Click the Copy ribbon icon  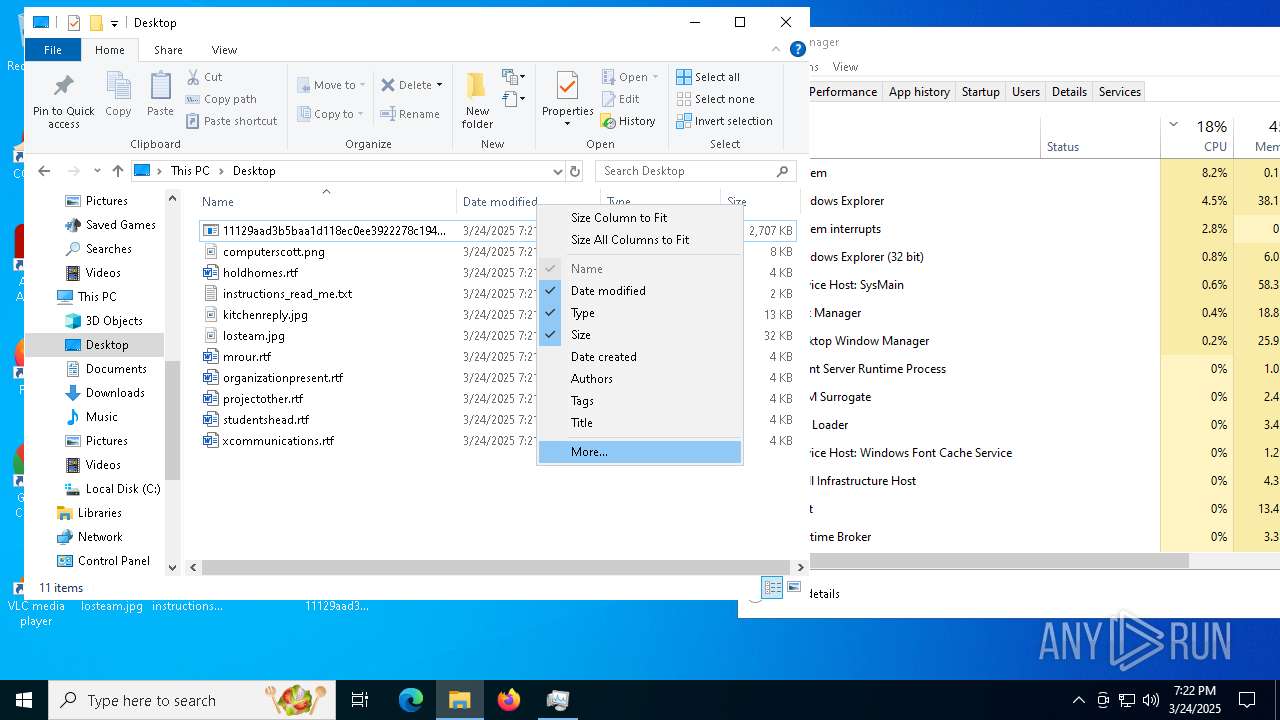[118, 86]
